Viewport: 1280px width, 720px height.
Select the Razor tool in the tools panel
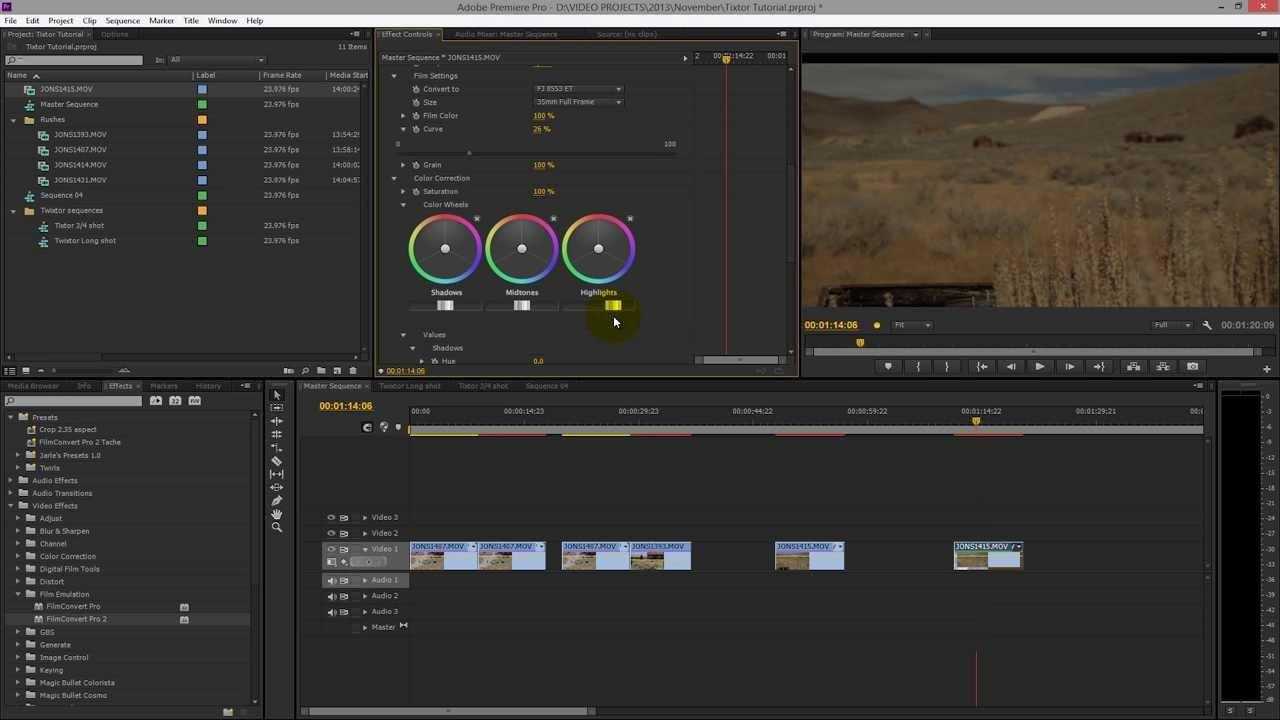[x=277, y=461]
